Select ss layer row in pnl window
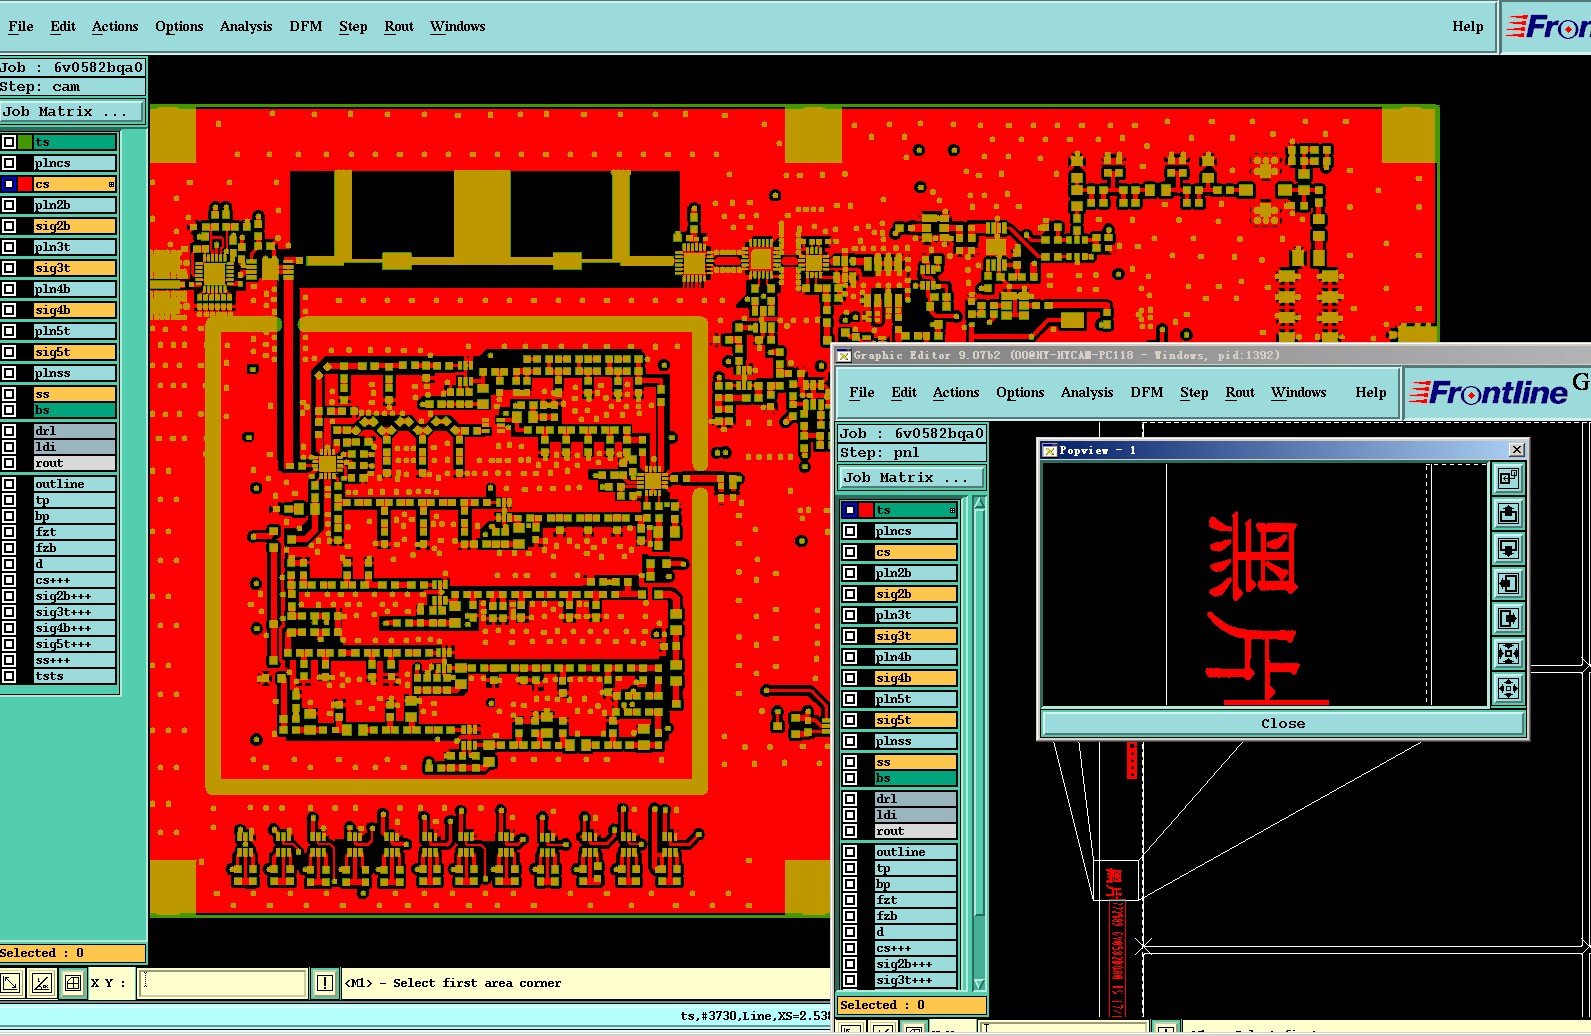The height and width of the screenshot is (1036, 1591). click(x=915, y=762)
